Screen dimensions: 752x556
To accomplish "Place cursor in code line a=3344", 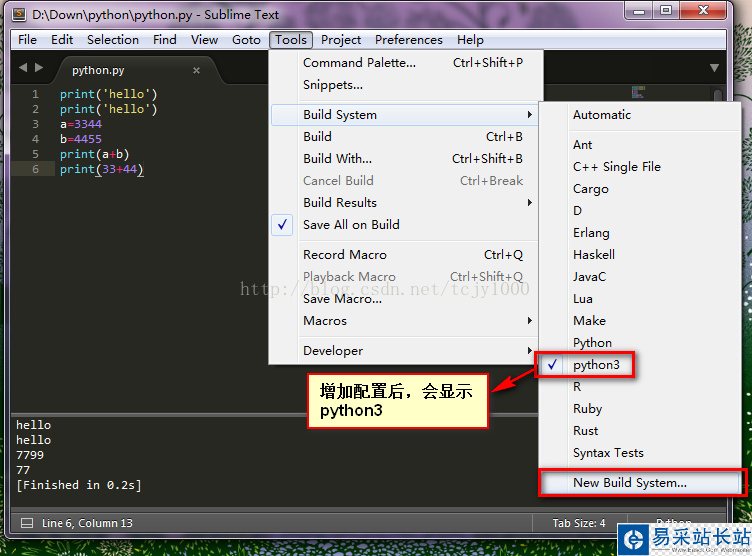I will 81,124.
